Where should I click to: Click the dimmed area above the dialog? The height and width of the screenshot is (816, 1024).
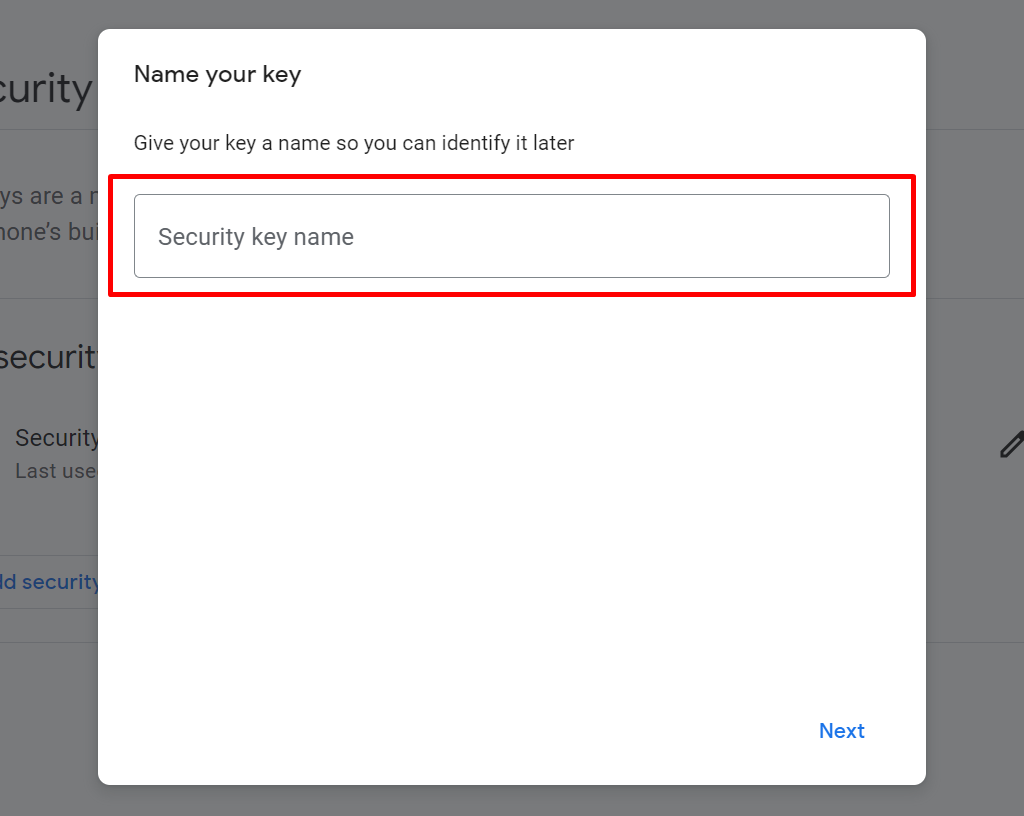tap(511, 14)
